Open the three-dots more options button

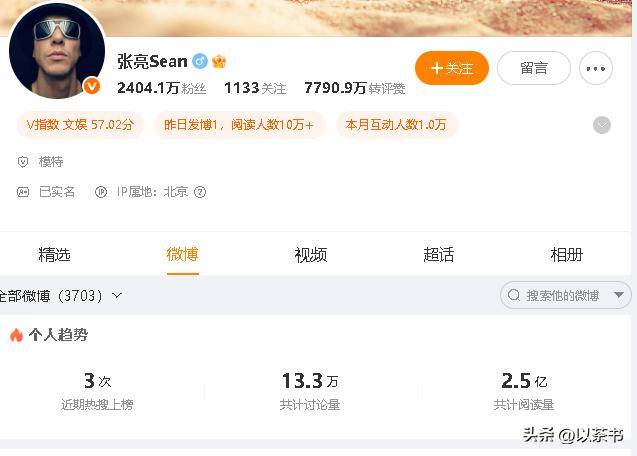(x=596, y=68)
